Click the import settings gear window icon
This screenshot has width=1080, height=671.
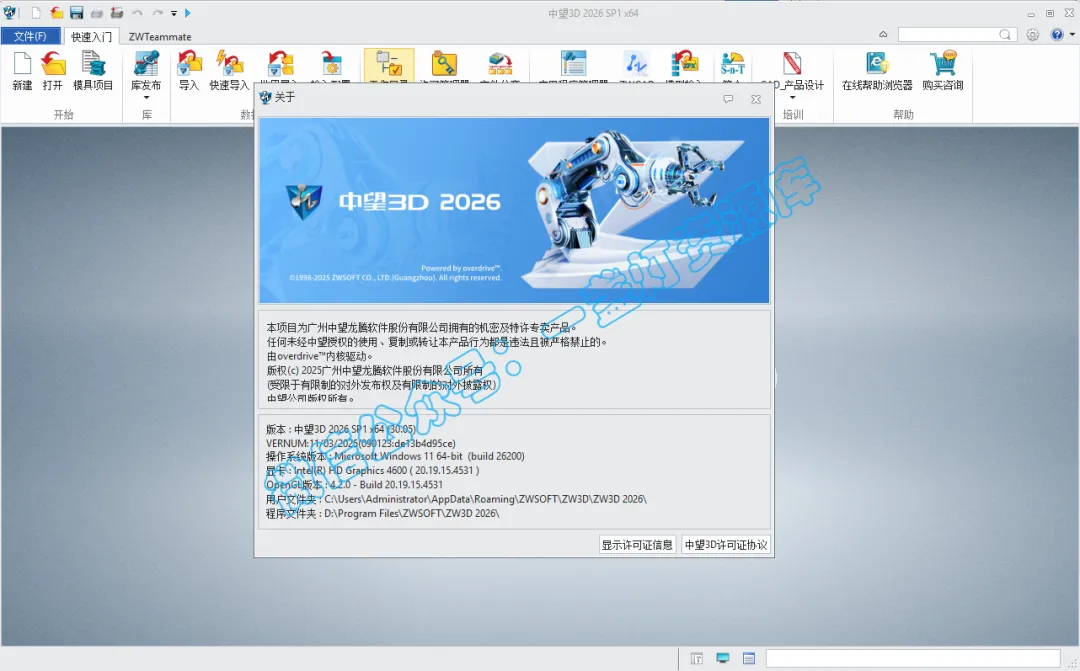pos(332,65)
